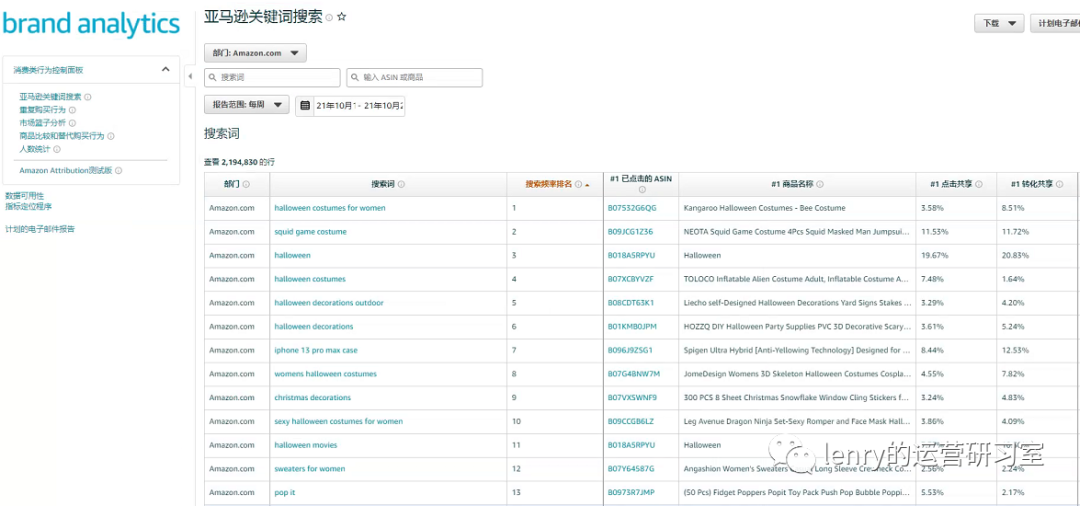Click ASIN link B07G4BNW7M
The height and width of the screenshot is (506, 1080).
[x=634, y=374]
